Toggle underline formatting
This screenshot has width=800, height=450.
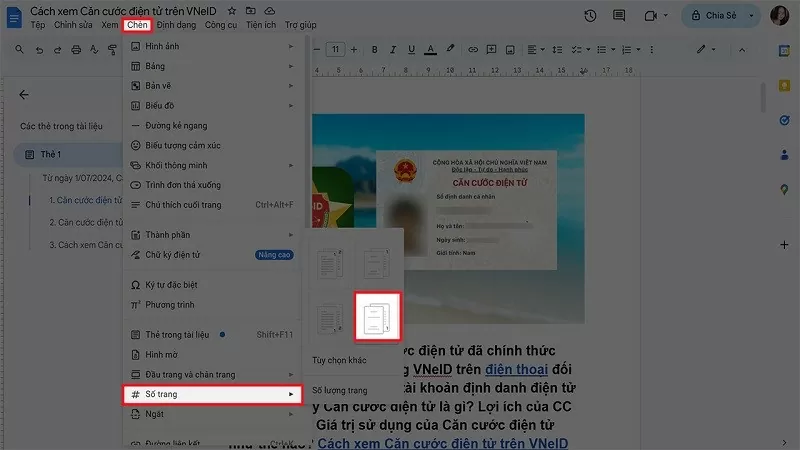[411, 49]
